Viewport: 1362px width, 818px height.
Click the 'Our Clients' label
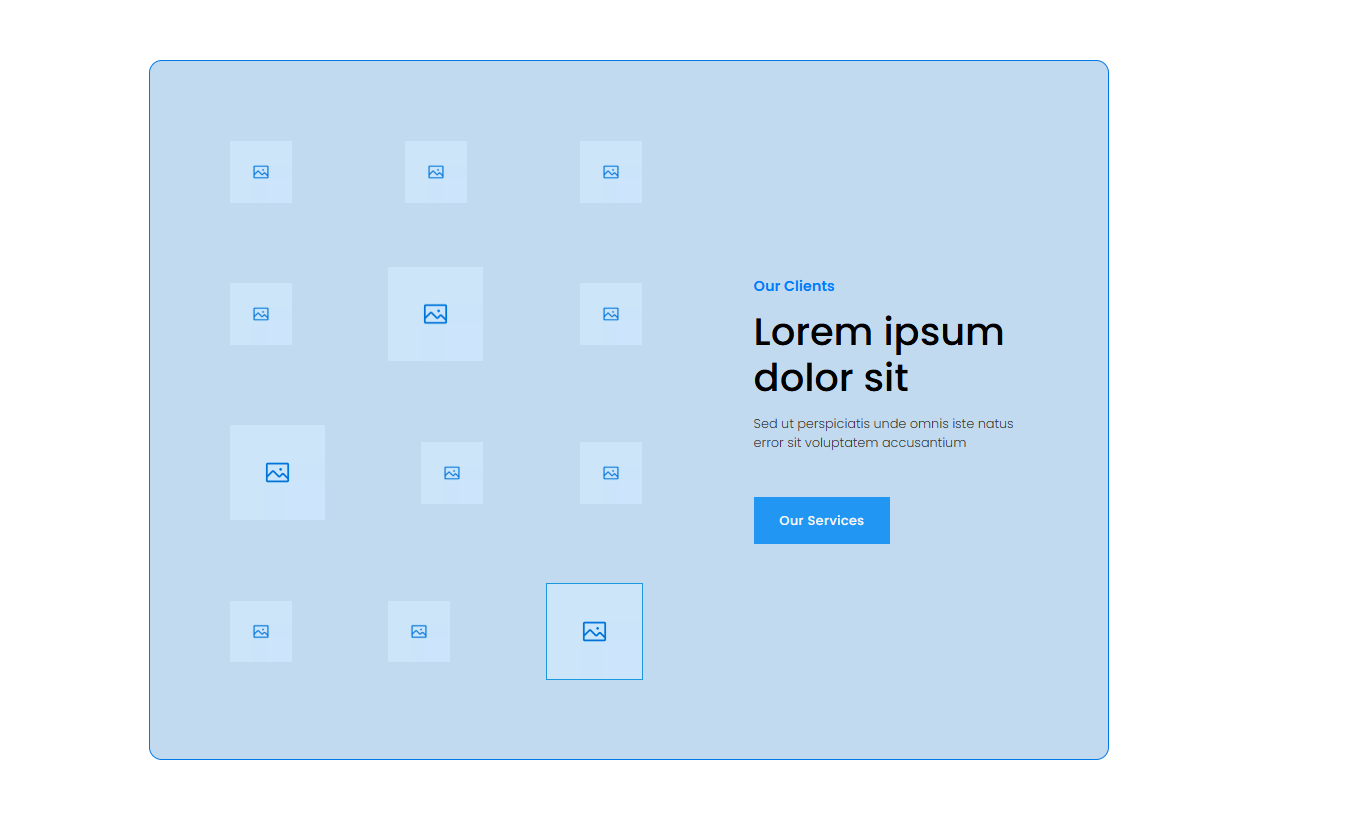tap(794, 286)
